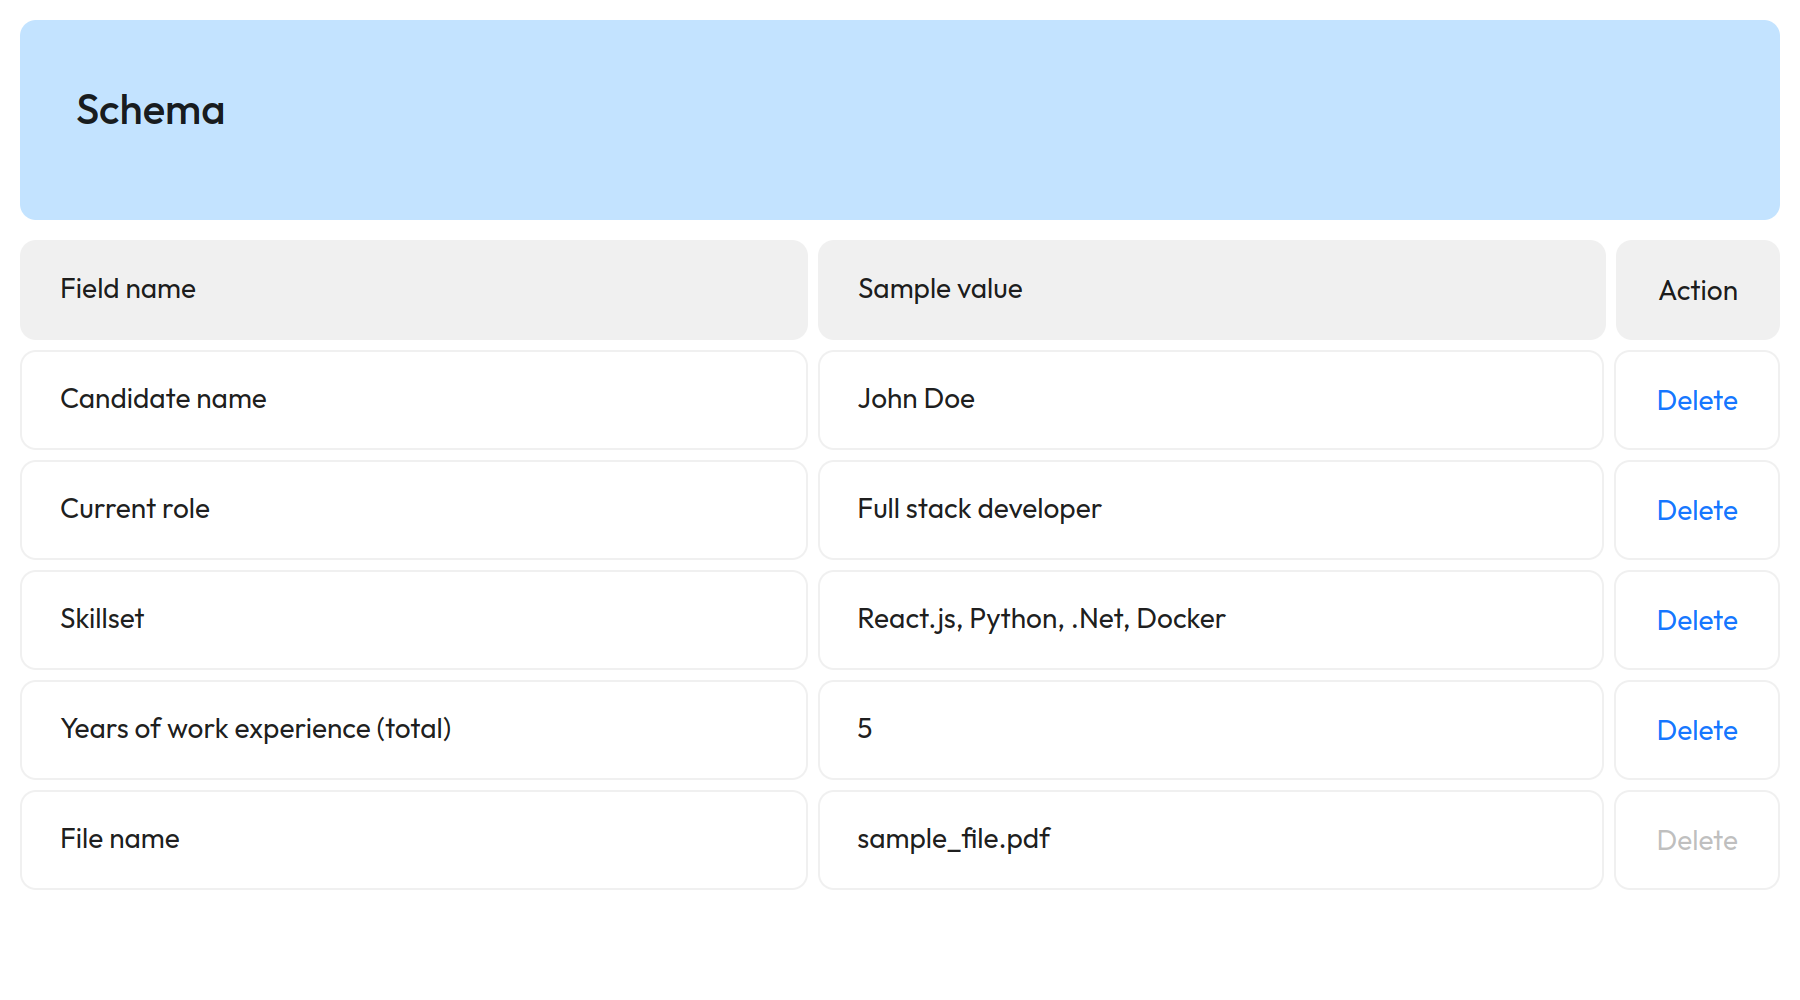
Task: Click the John Doe sample value
Action: (x=916, y=399)
